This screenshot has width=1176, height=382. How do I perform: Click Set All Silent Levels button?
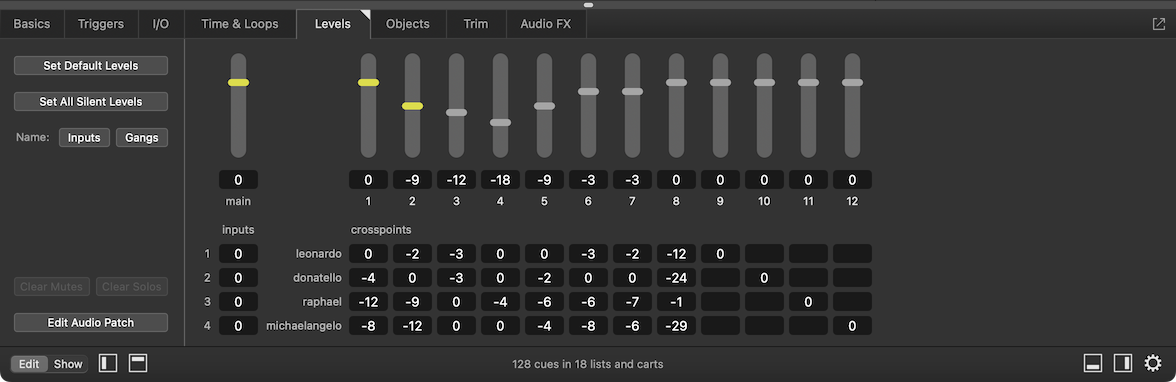tap(91, 101)
